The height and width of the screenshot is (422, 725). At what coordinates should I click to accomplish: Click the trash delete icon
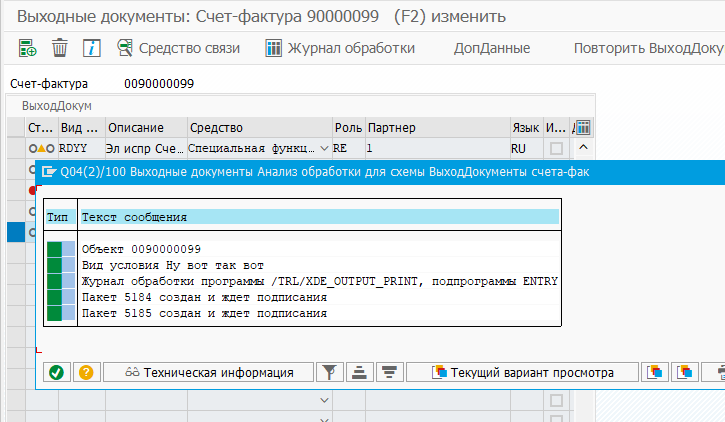pyautogui.click(x=60, y=48)
